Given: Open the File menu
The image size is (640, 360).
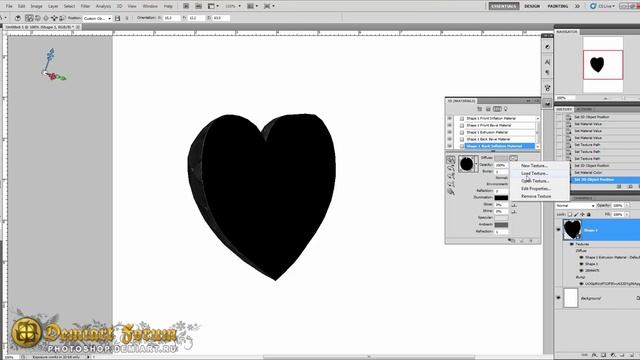Looking at the screenshot, I should 9,6.
